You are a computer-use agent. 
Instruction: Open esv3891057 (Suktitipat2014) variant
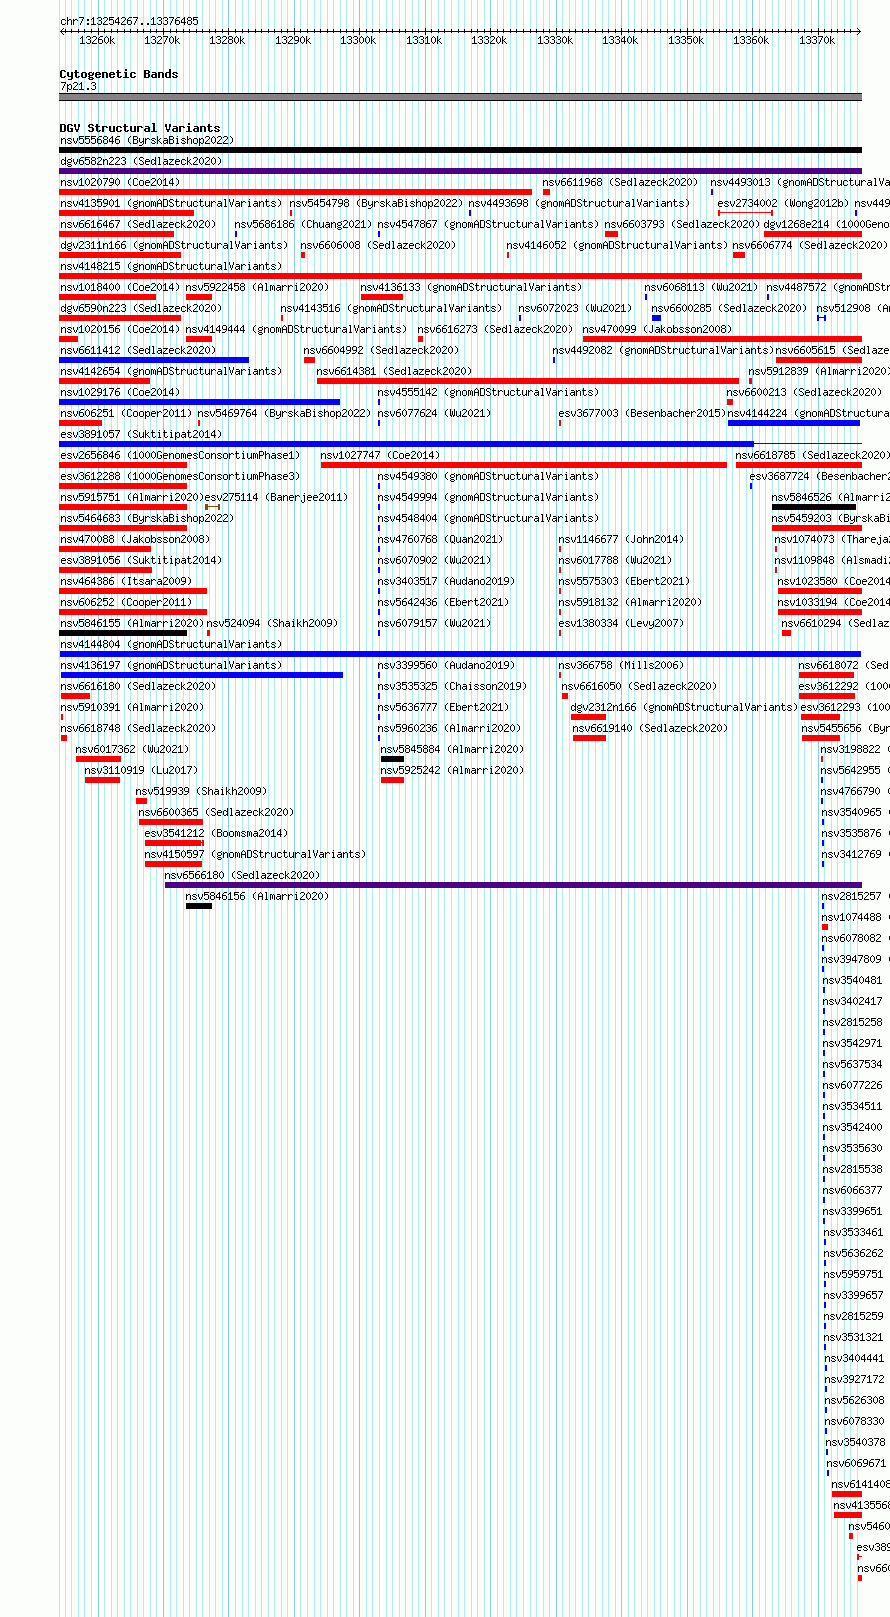pyautogui.click(x=141, y=434)
